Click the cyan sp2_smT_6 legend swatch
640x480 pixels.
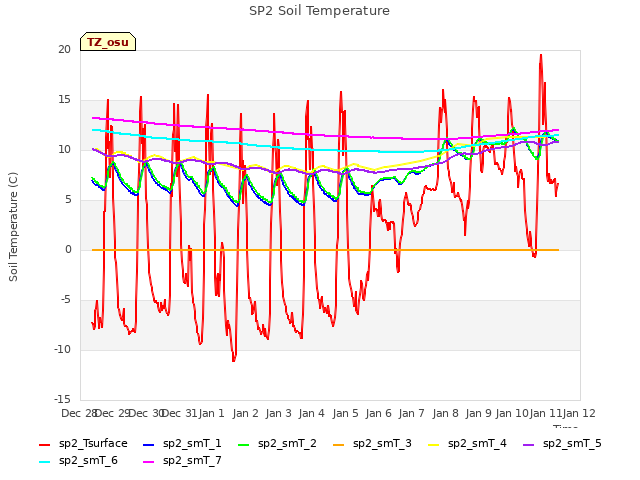[44, 462]
